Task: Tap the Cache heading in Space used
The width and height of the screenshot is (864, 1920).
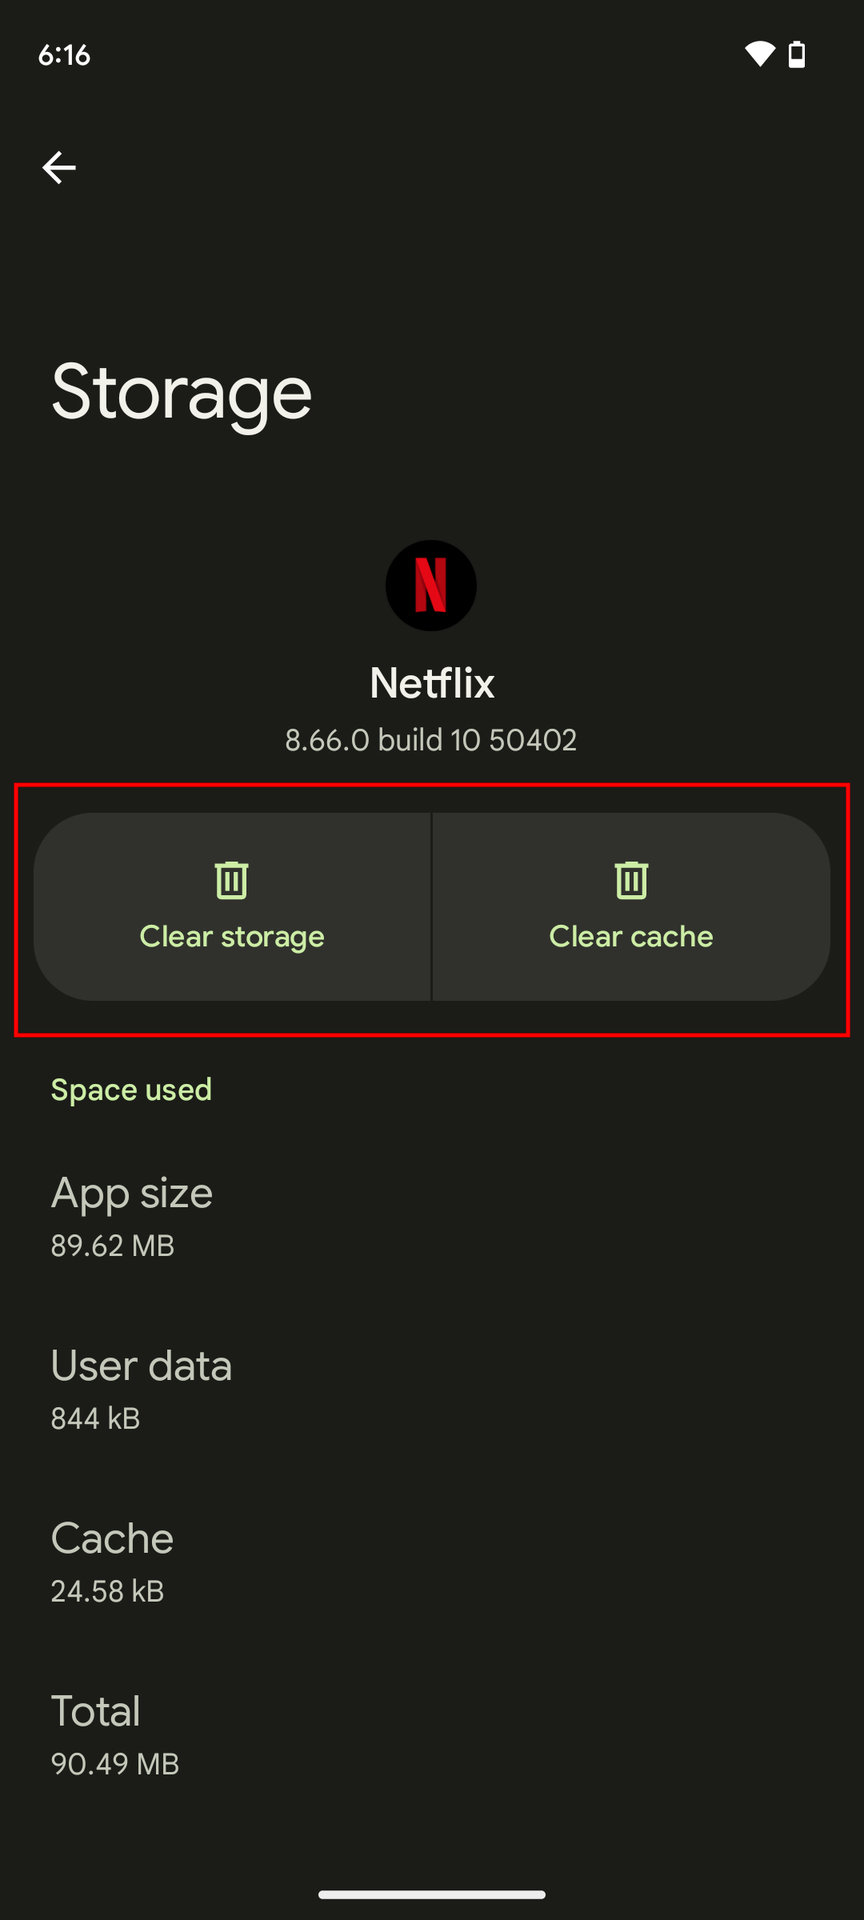Action: (x=112, y=1538)
